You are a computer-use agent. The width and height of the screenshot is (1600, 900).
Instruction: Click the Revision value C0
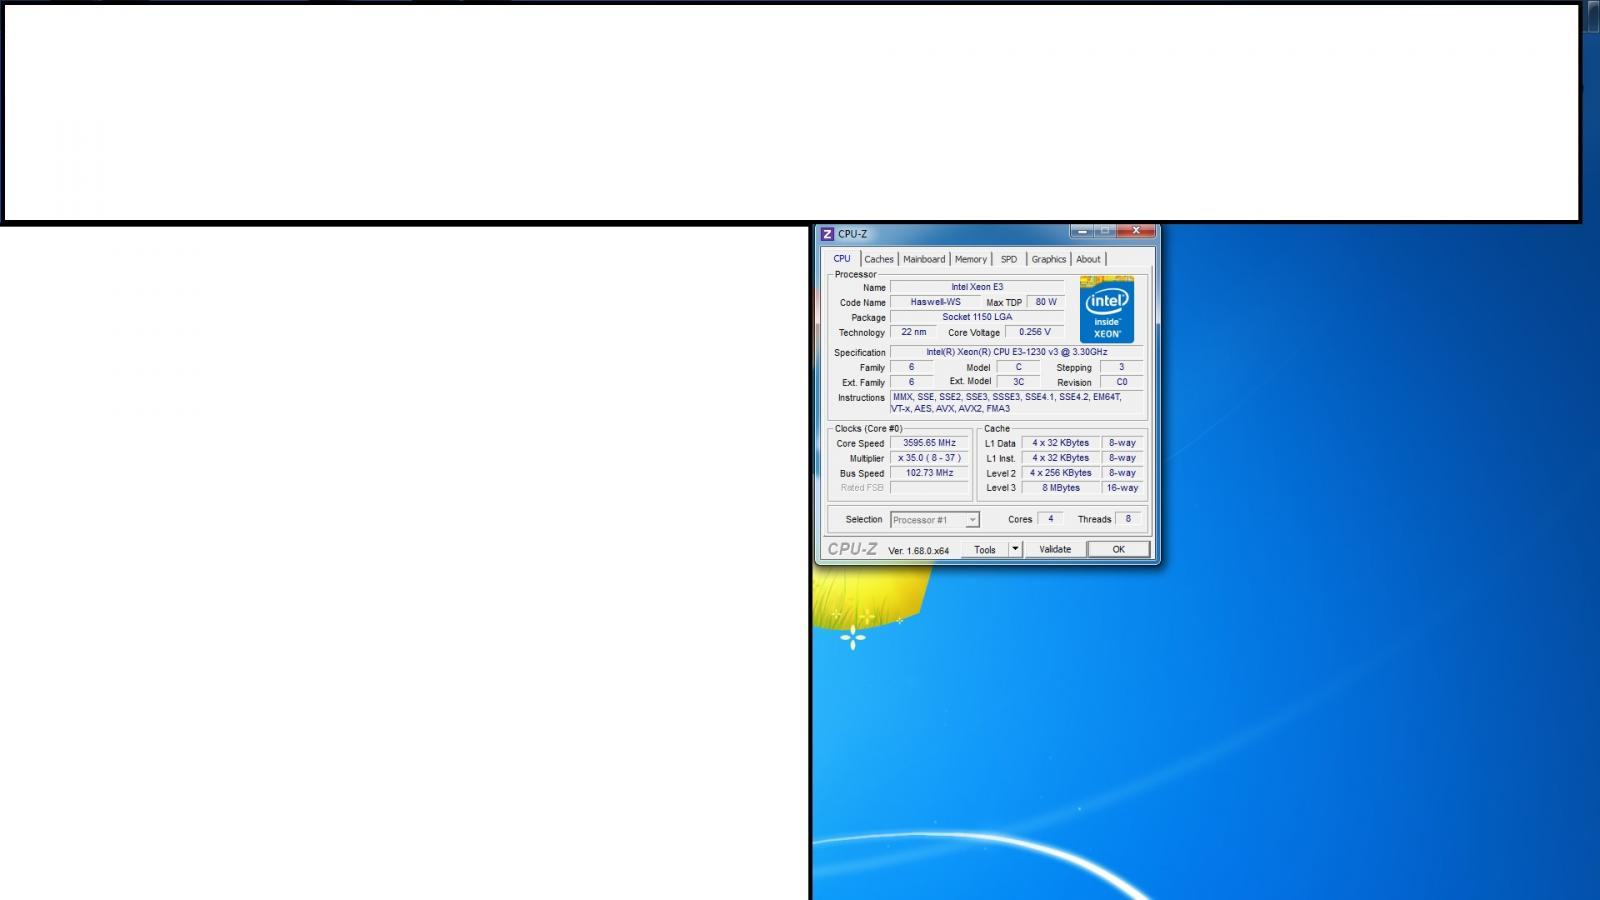(1121, 382)
